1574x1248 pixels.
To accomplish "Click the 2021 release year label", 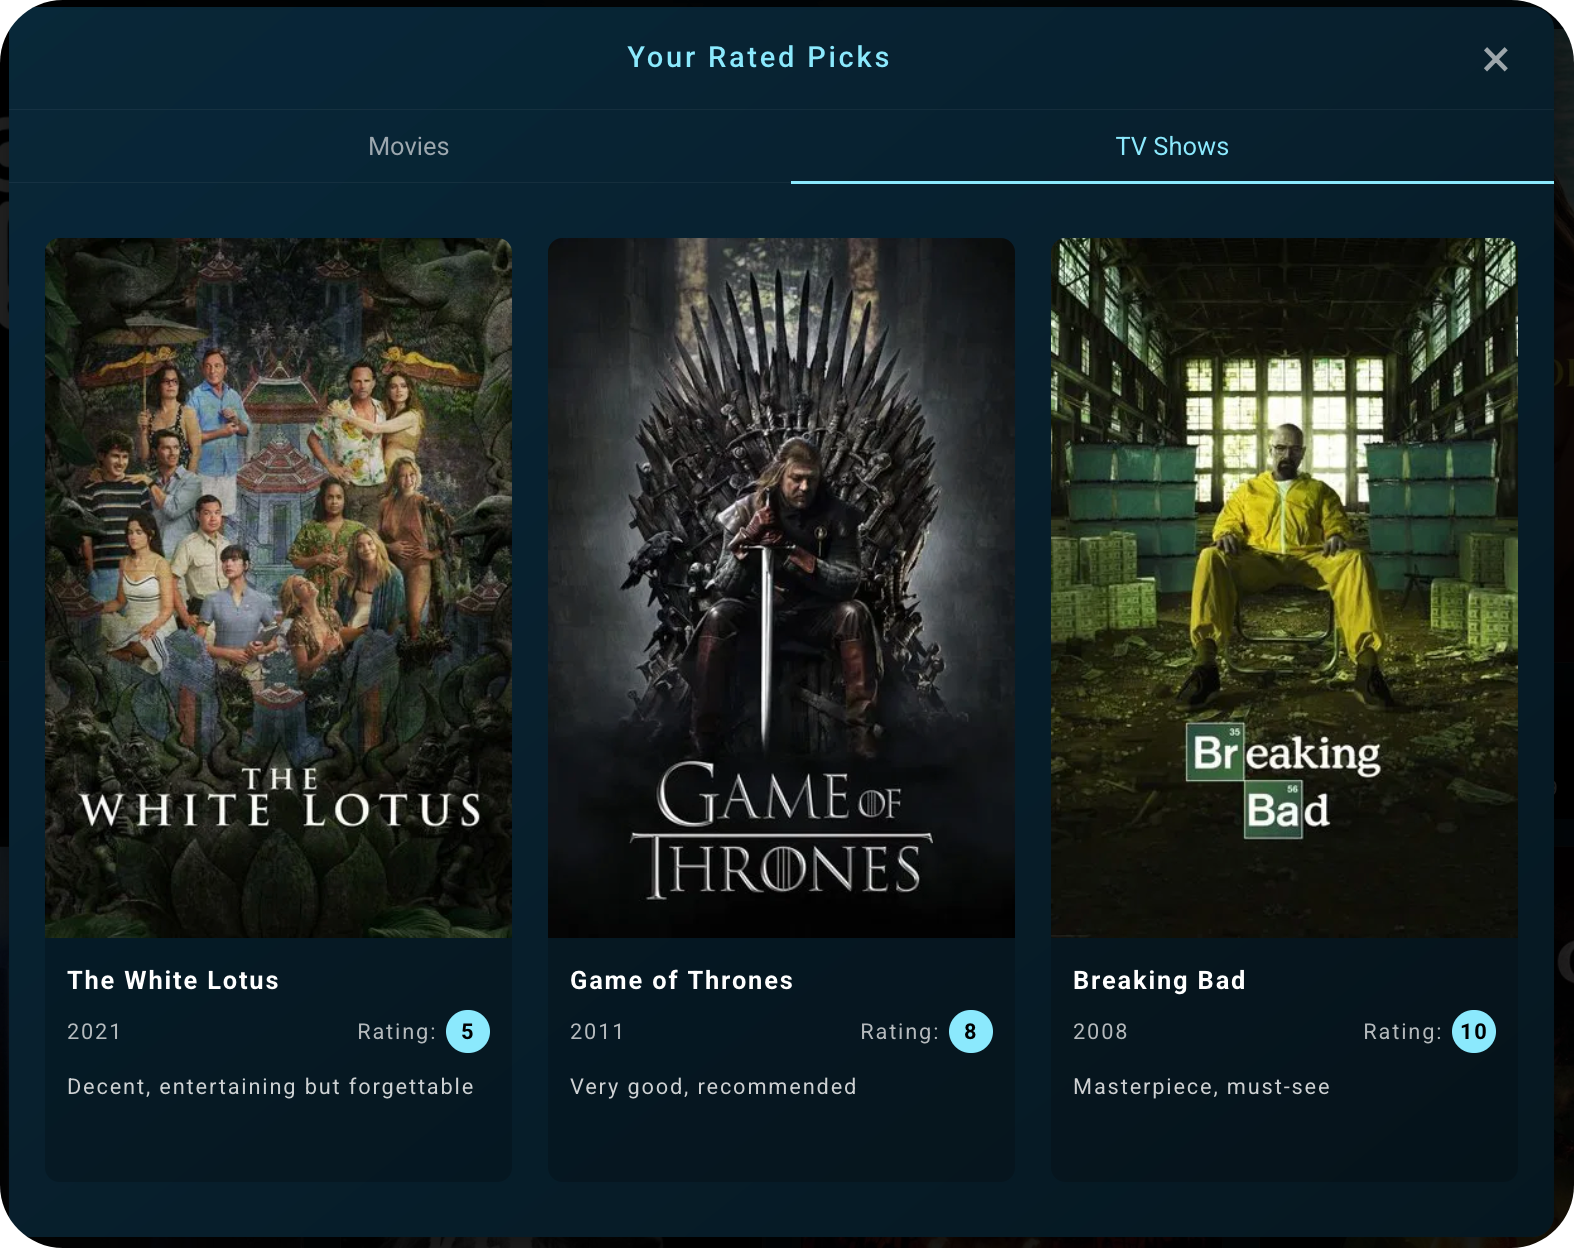I will coord(94,1032).
